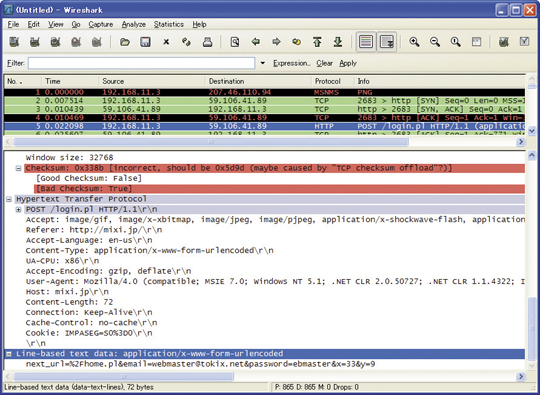The height and width of the screenshot is (395, 540).
Task: Apply the display filter
Action: [348, 63]
